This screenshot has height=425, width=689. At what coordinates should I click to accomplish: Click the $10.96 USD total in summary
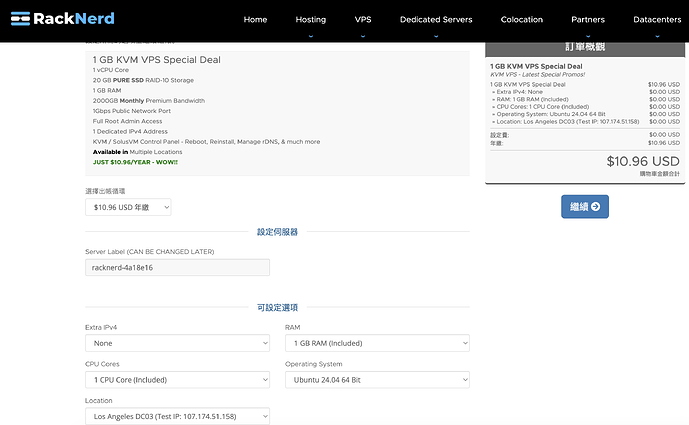pyautogui.click(x=643, y=160)
